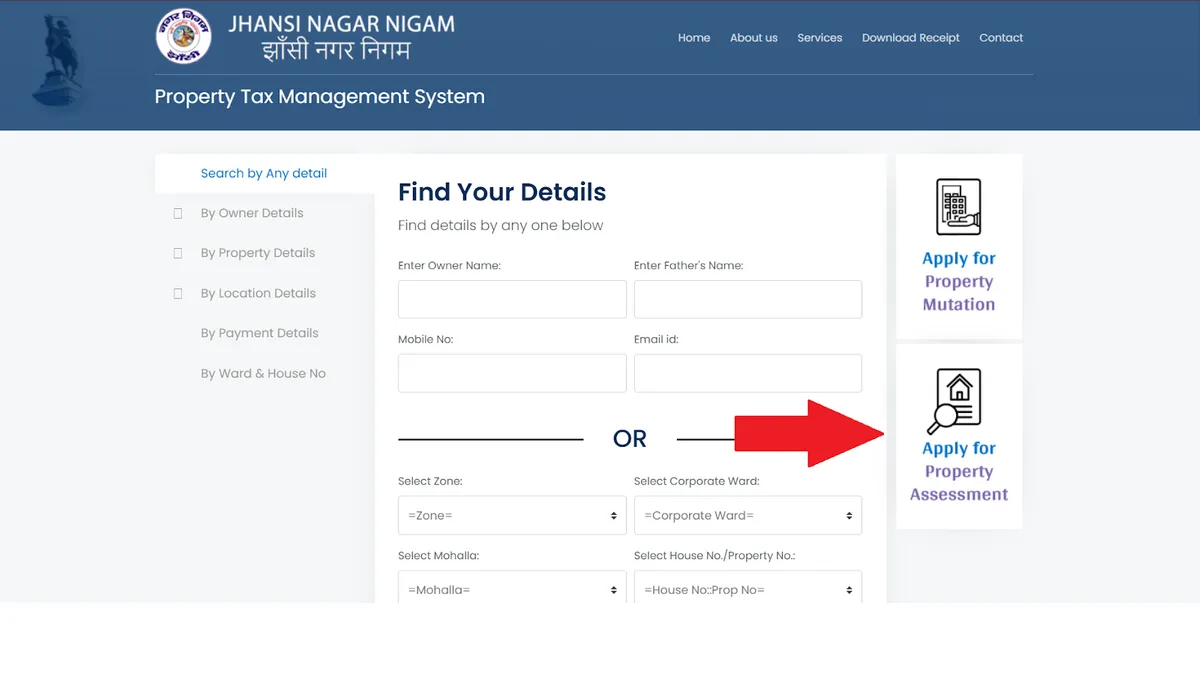Click icon beside By Location Details
The image size is (1200, 693).
[x=178, y=293]
